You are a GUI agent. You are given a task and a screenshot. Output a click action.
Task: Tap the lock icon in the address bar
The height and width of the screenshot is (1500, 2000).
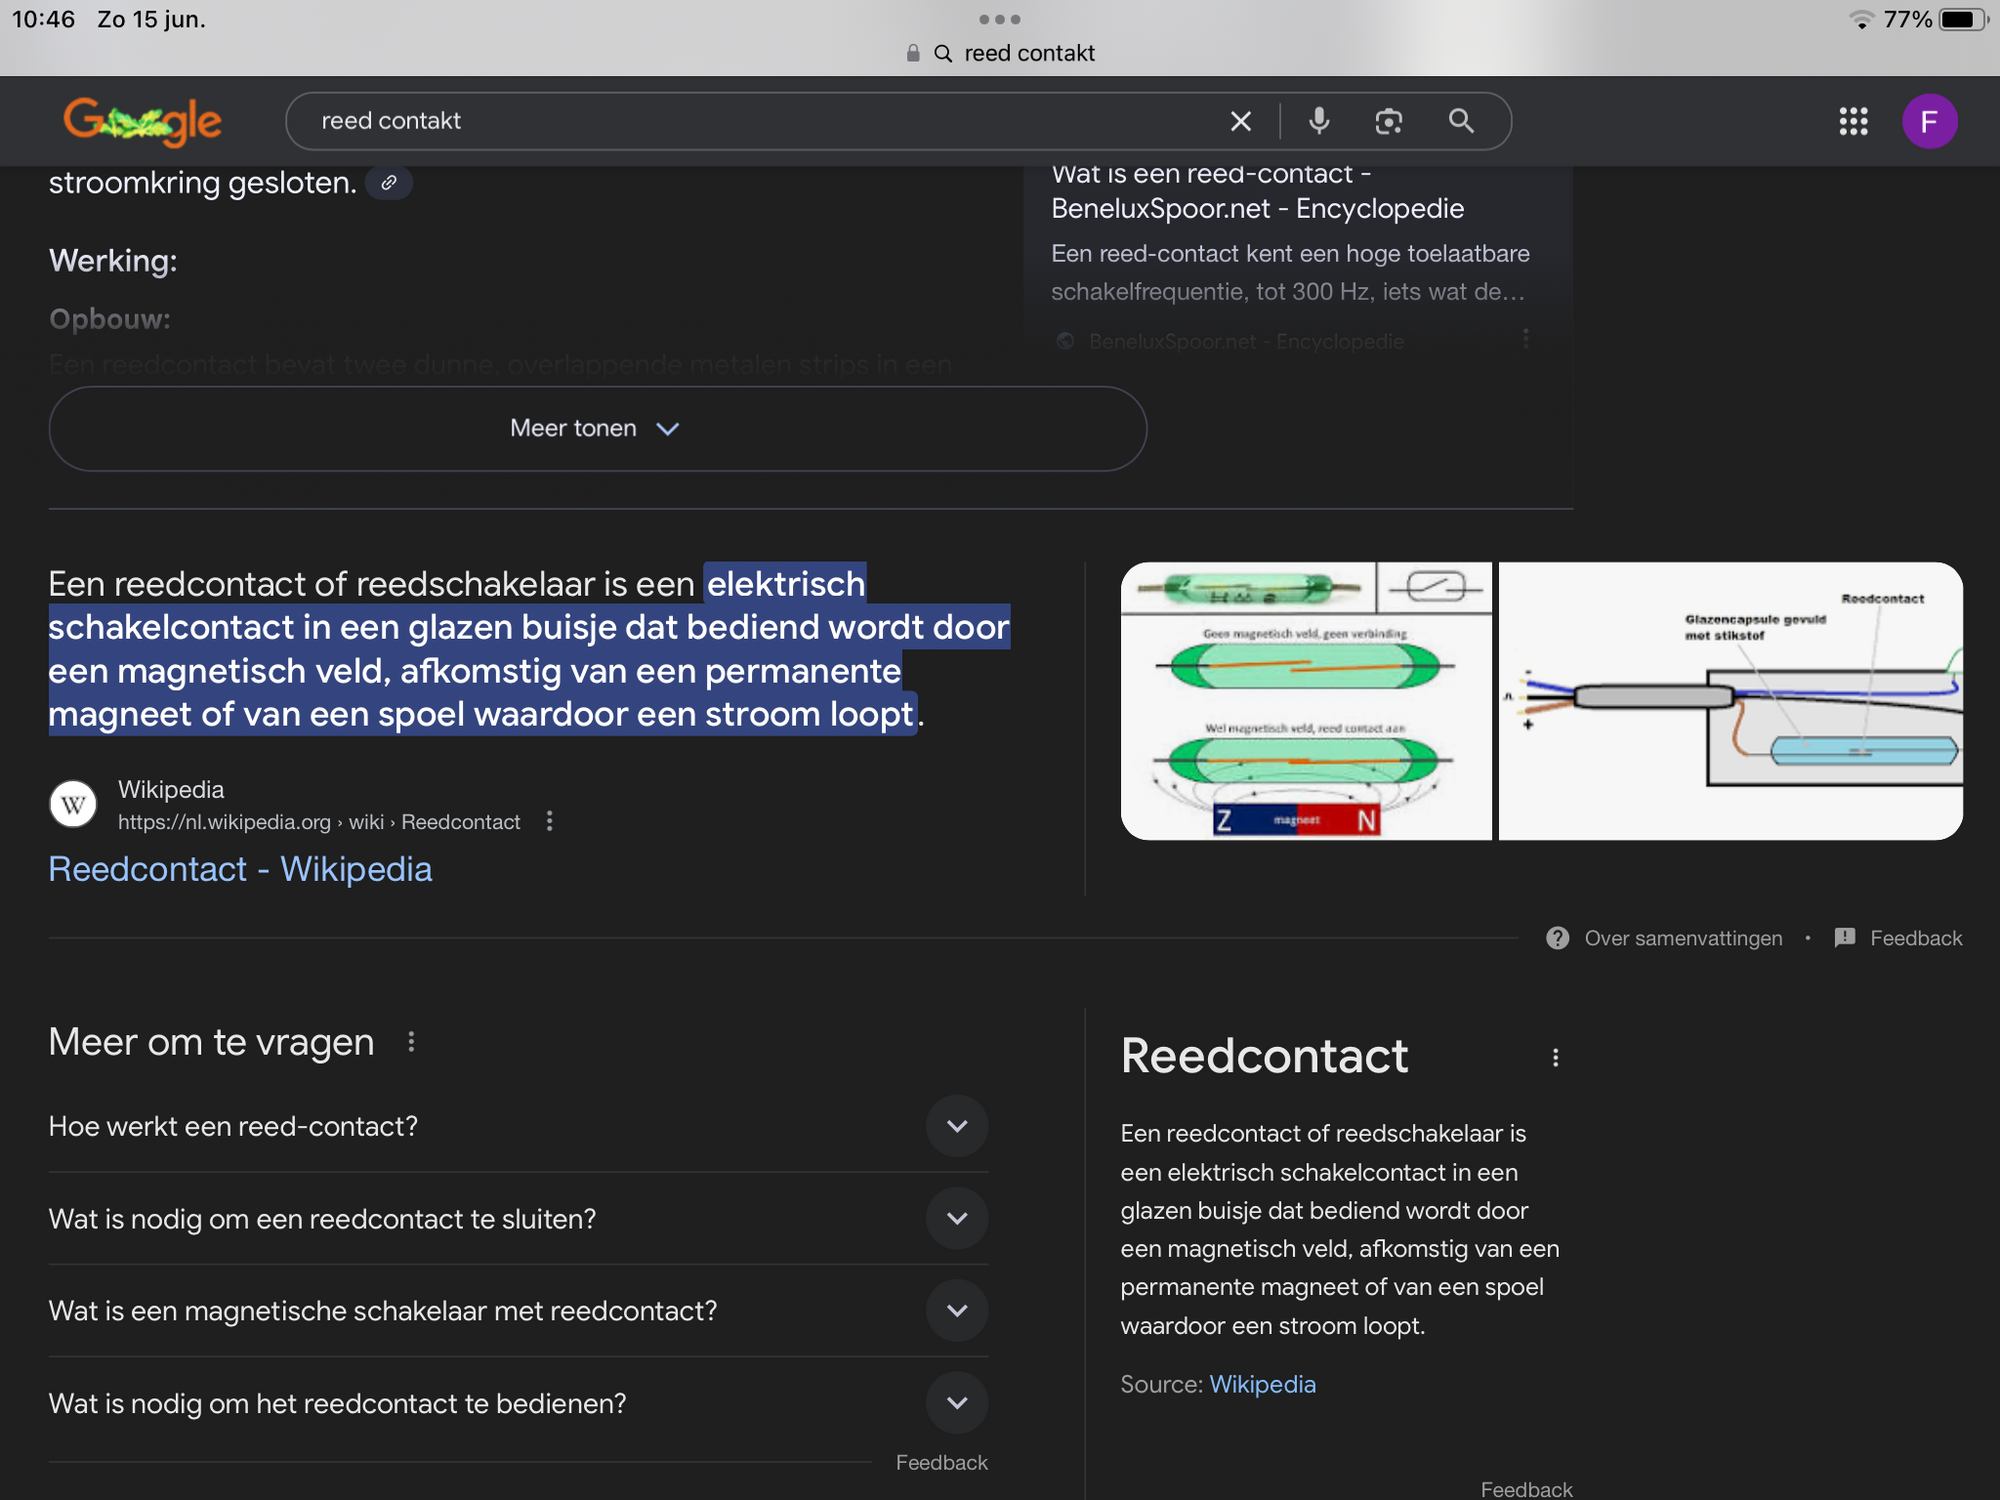click(x=913, y=53)
